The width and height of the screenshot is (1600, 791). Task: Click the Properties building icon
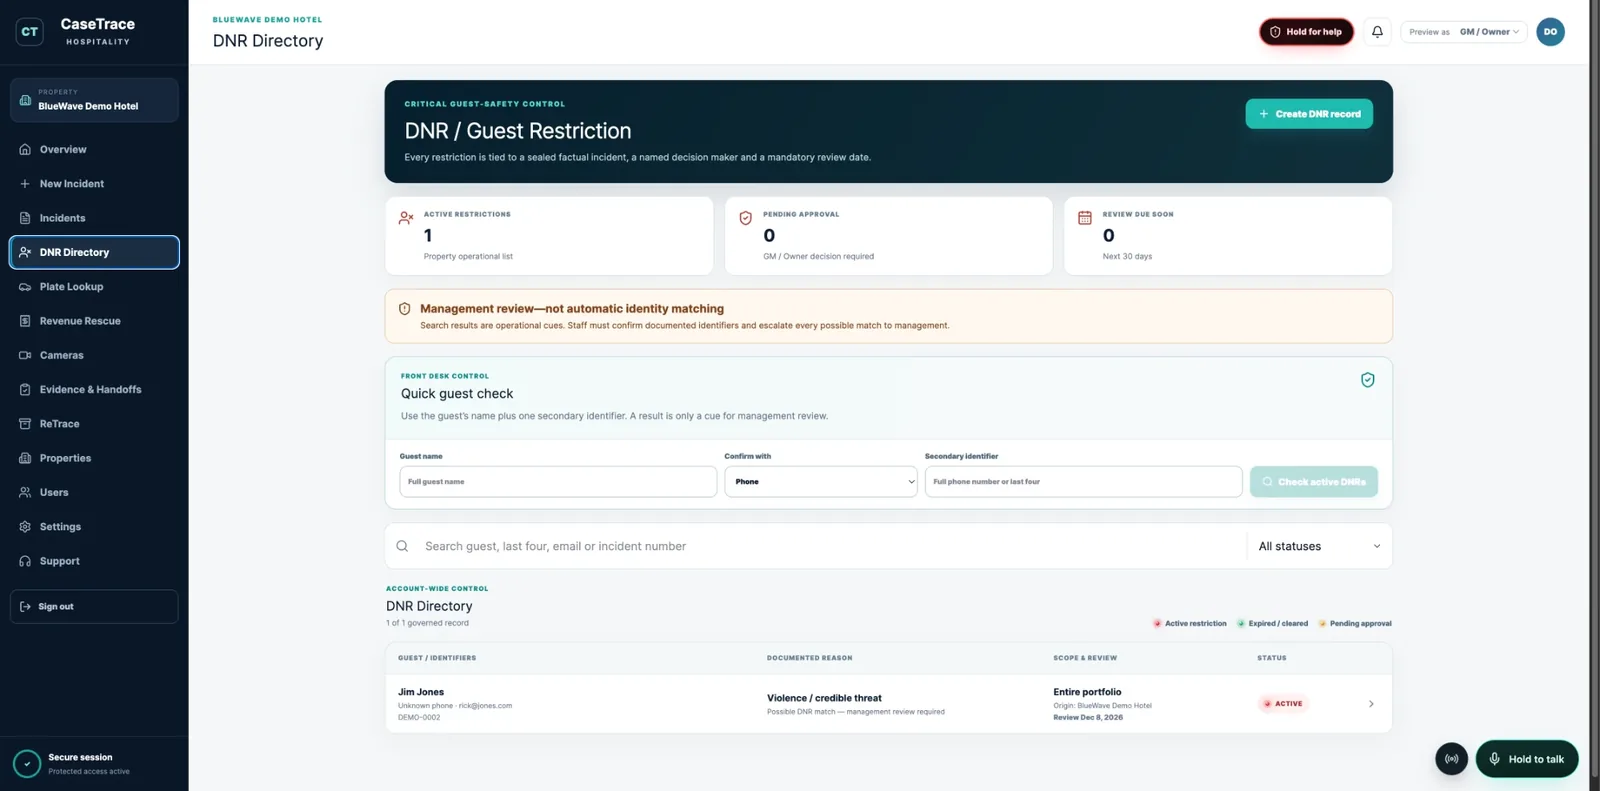(x=25, y=458)
